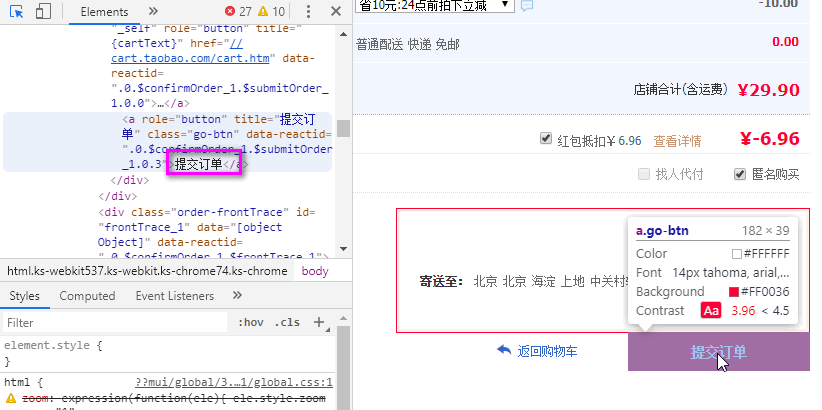Activate the inspect element picker icon
The width and height of the screenshot is (822, 410).
17,12
